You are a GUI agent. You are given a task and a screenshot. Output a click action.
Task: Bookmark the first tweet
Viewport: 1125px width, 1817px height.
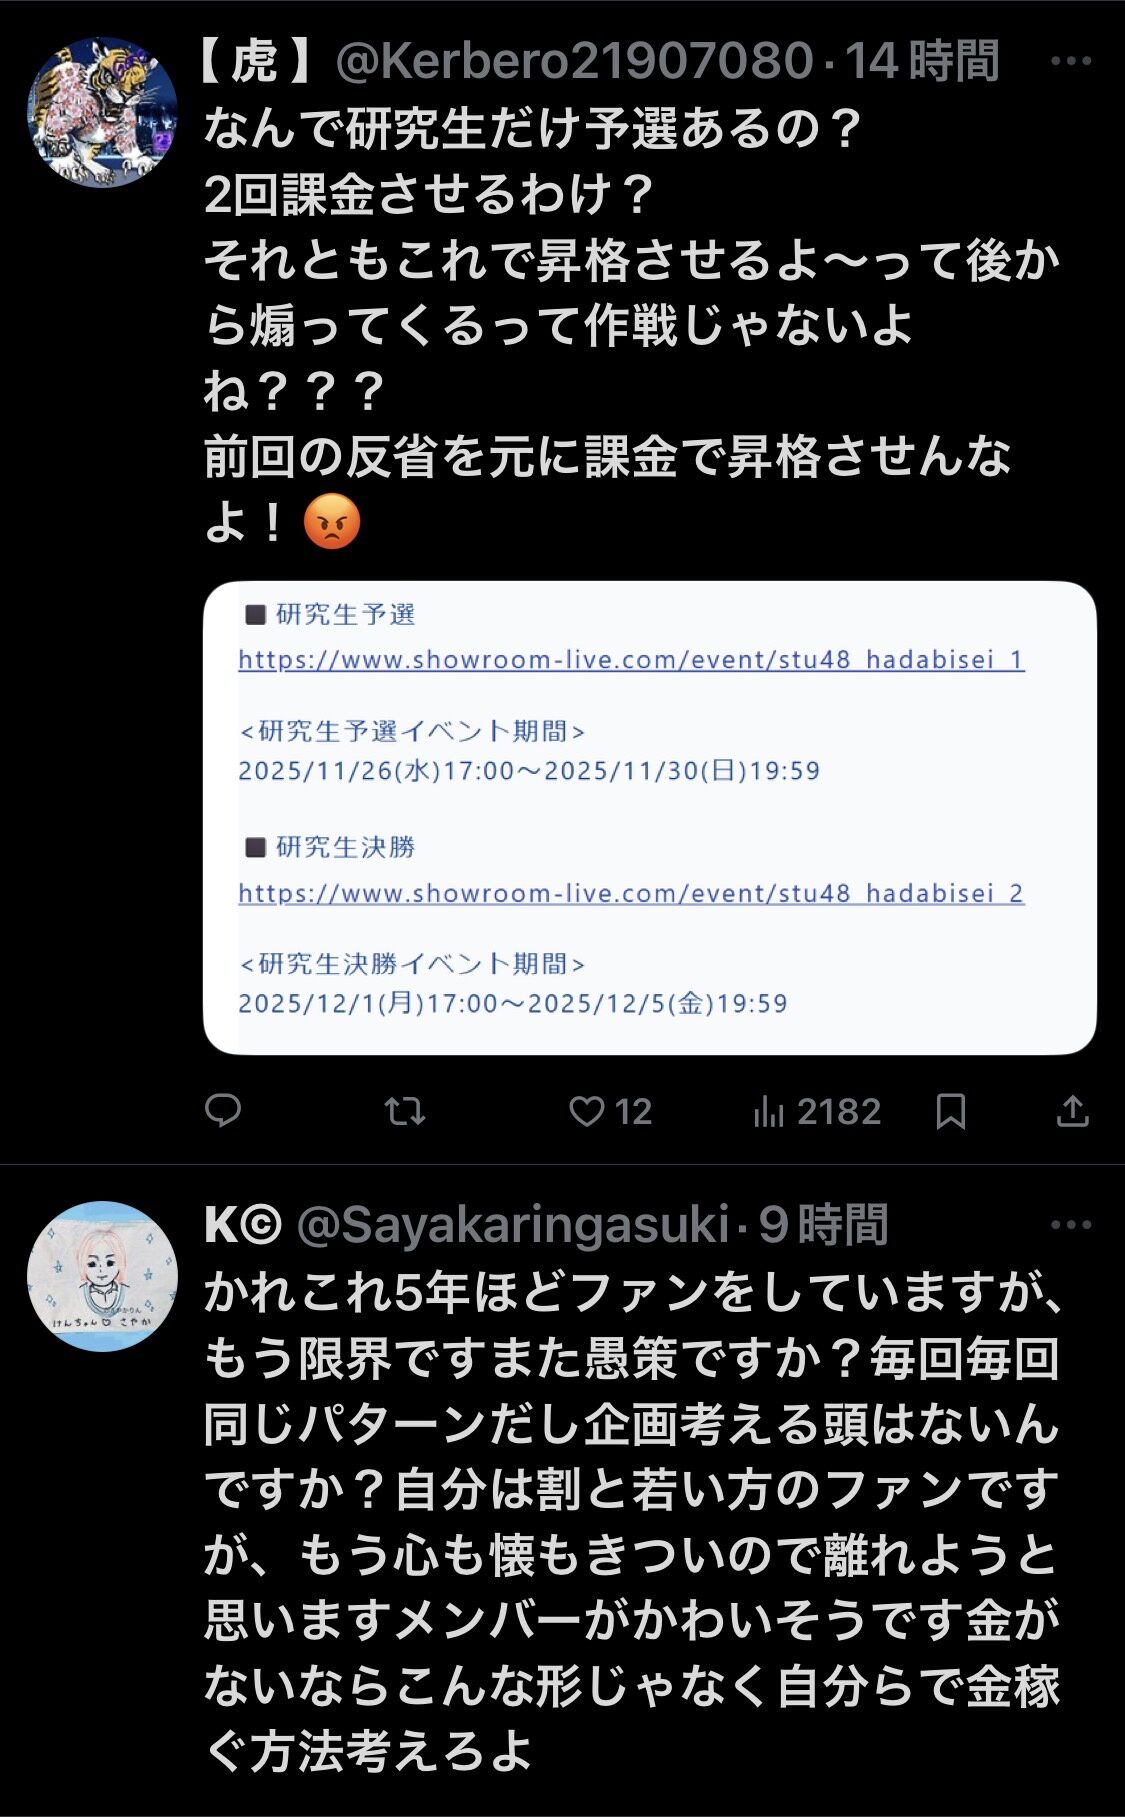pyautogui.click(x=951, y=1111)
